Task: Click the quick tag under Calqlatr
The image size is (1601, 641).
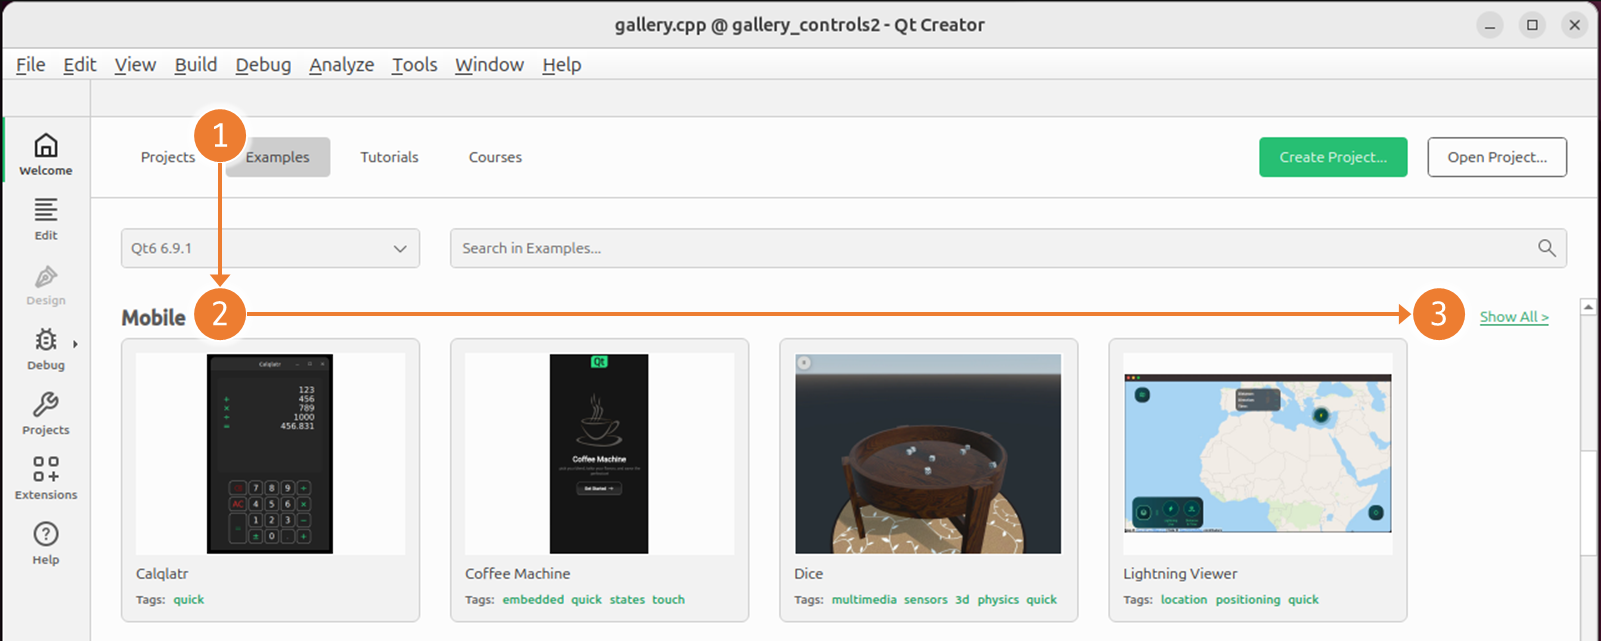Action: click(x=188, y=600)
